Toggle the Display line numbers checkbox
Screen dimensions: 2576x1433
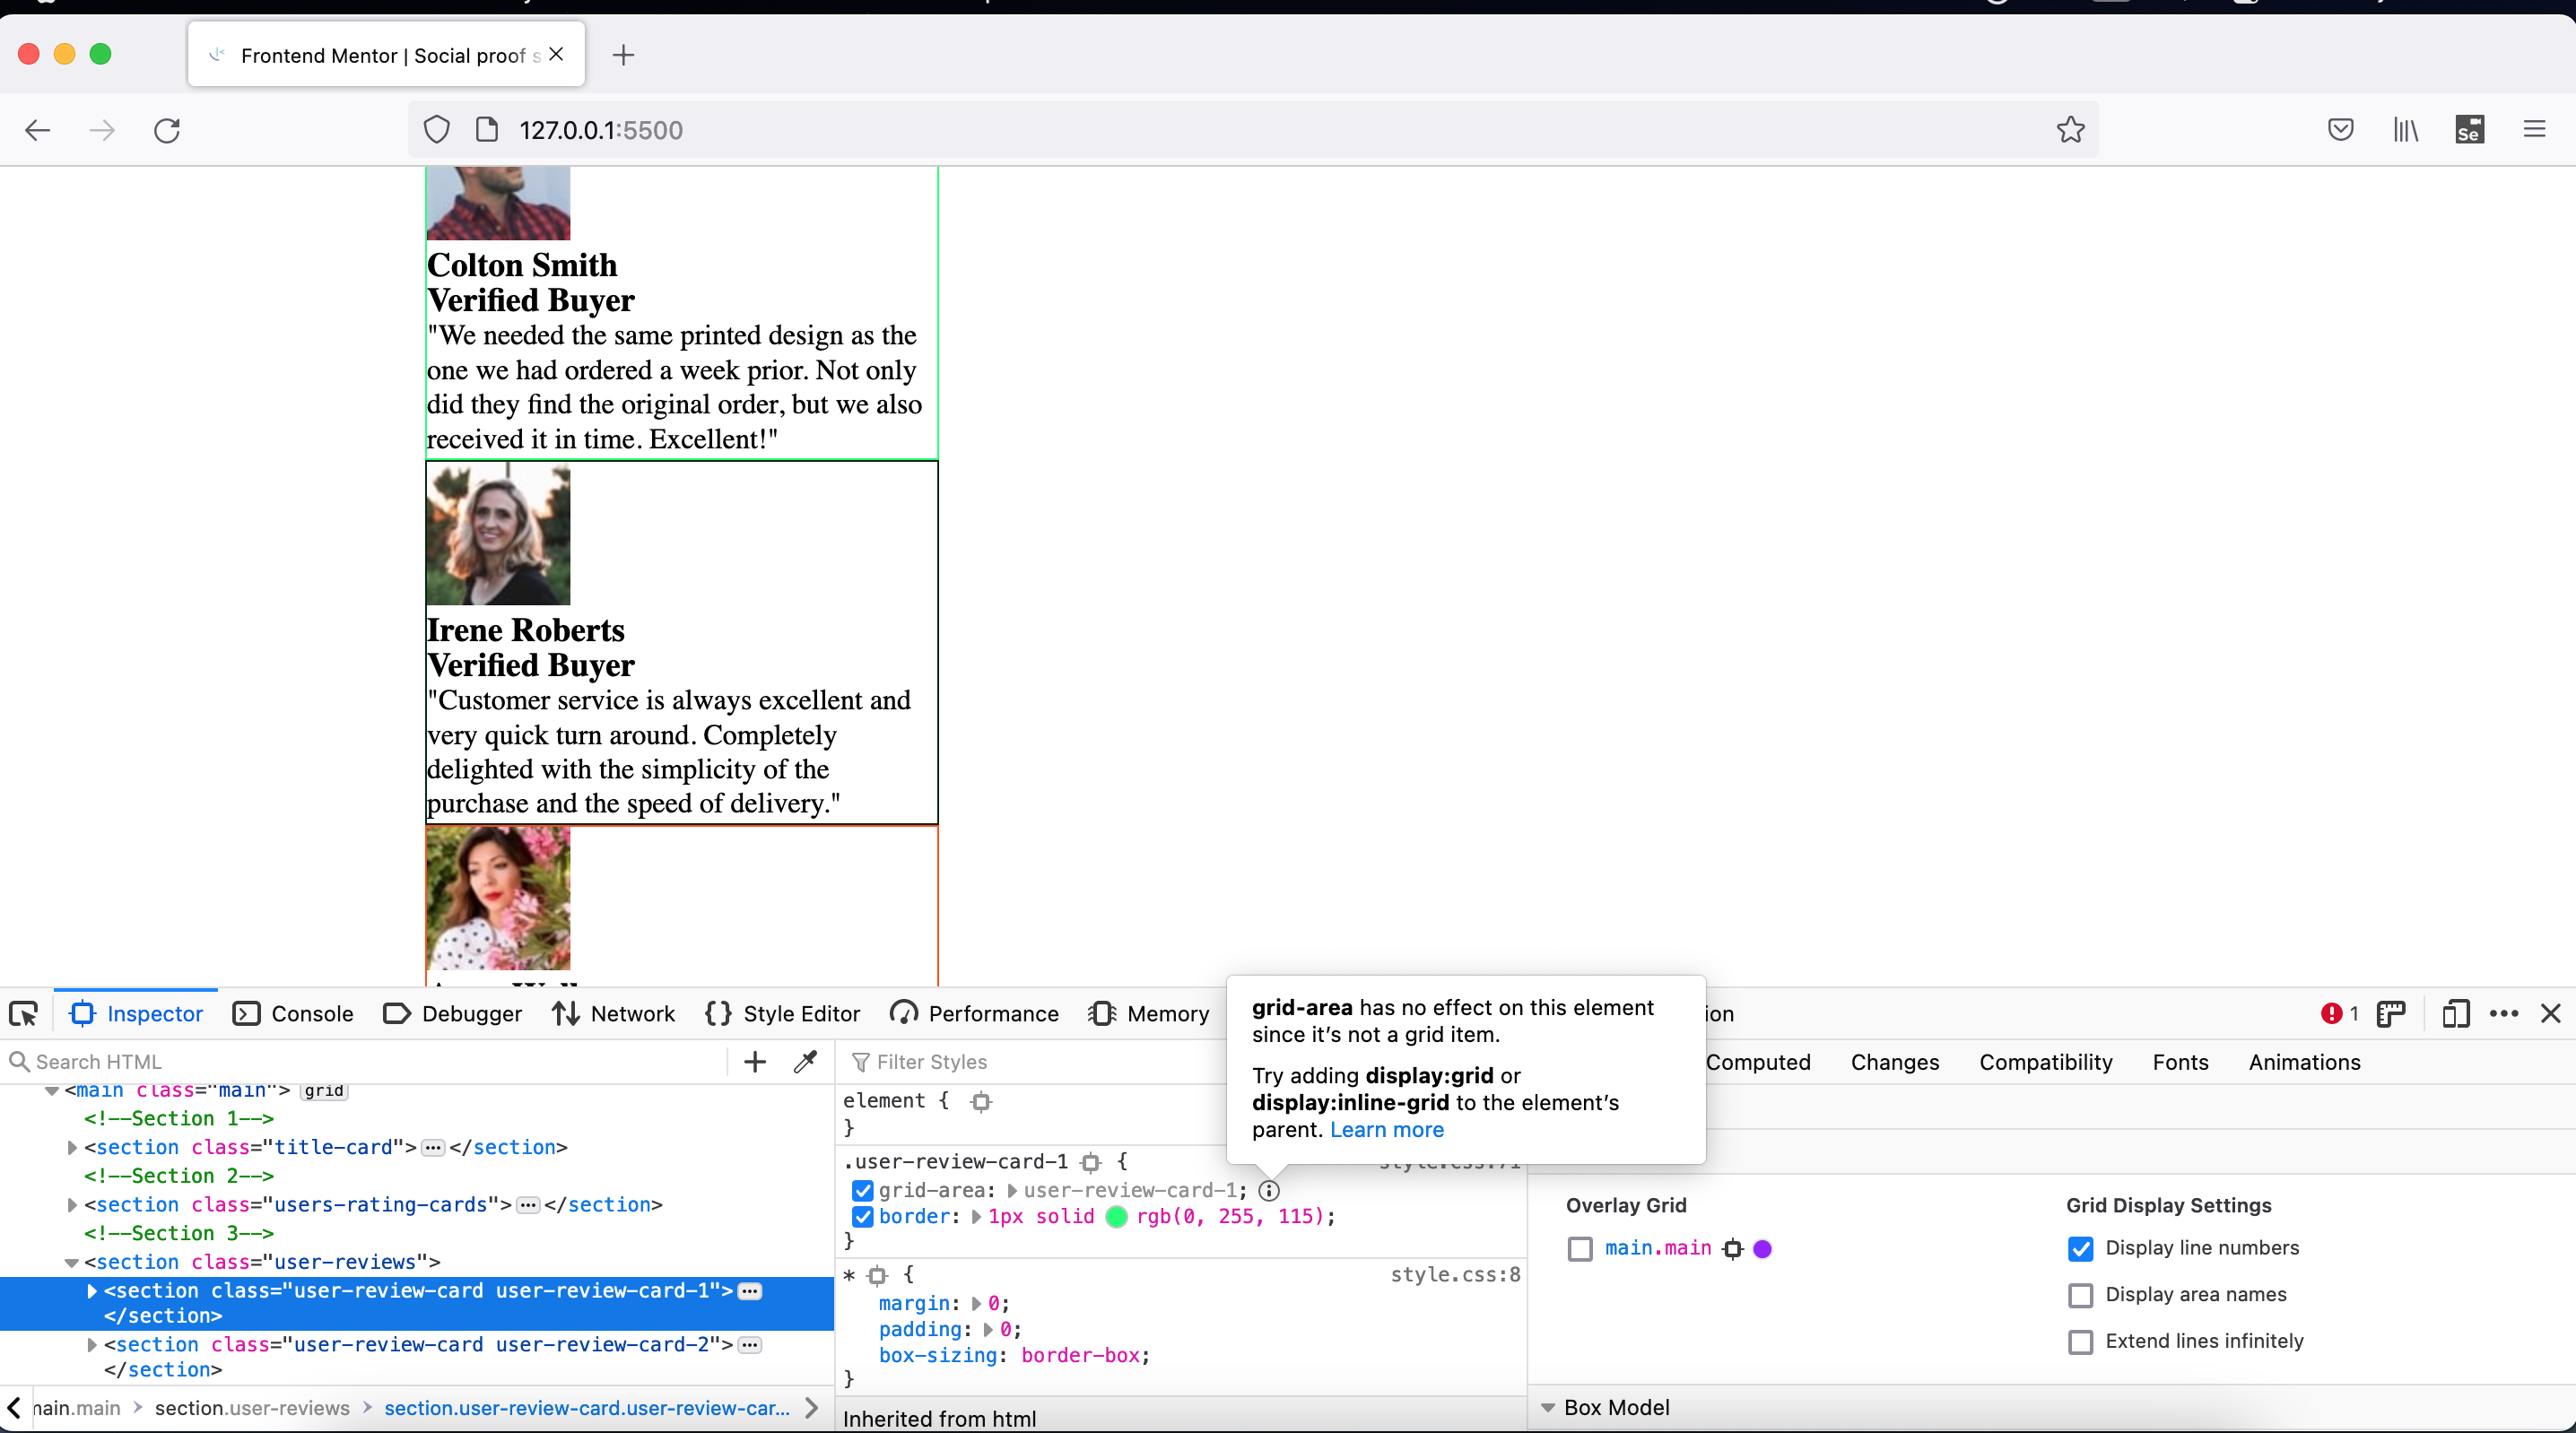(2080, 1247)
